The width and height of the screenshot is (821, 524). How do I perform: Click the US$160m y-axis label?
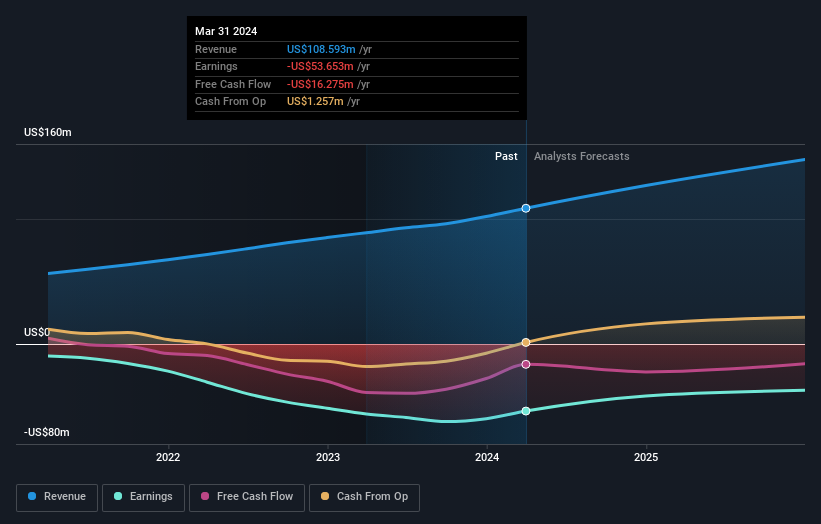point(48,132)
